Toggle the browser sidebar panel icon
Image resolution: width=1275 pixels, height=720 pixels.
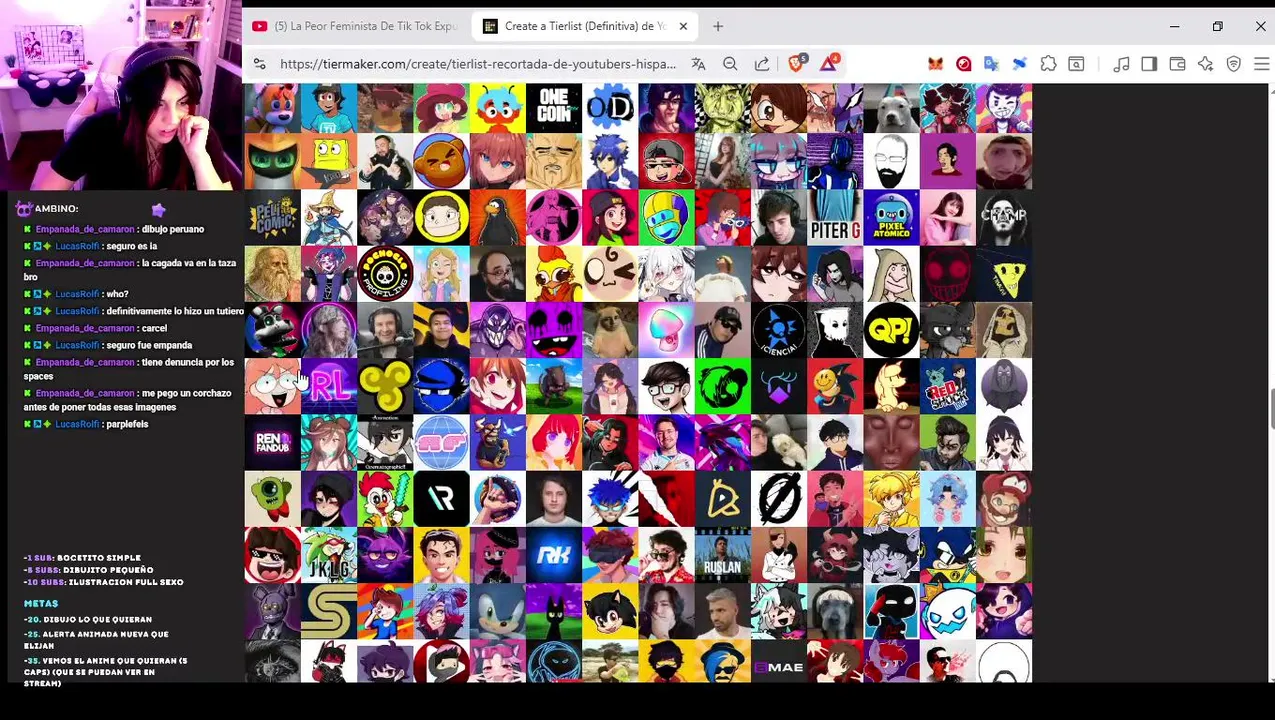(1149, 64)
